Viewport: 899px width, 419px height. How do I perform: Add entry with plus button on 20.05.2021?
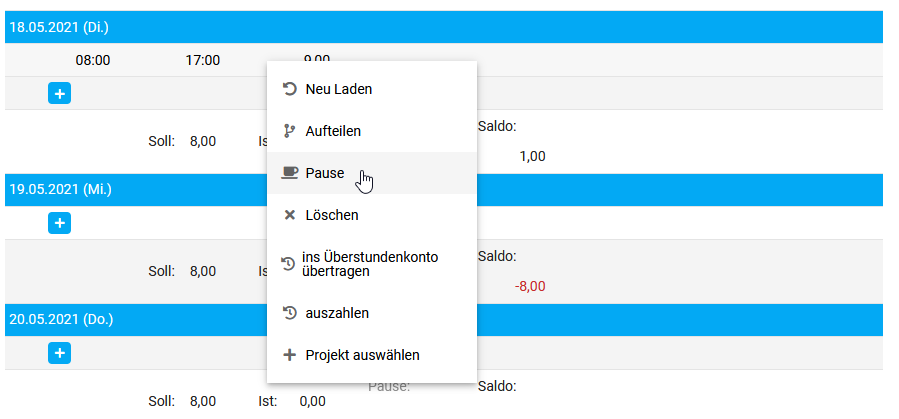(x=59, y=353)
